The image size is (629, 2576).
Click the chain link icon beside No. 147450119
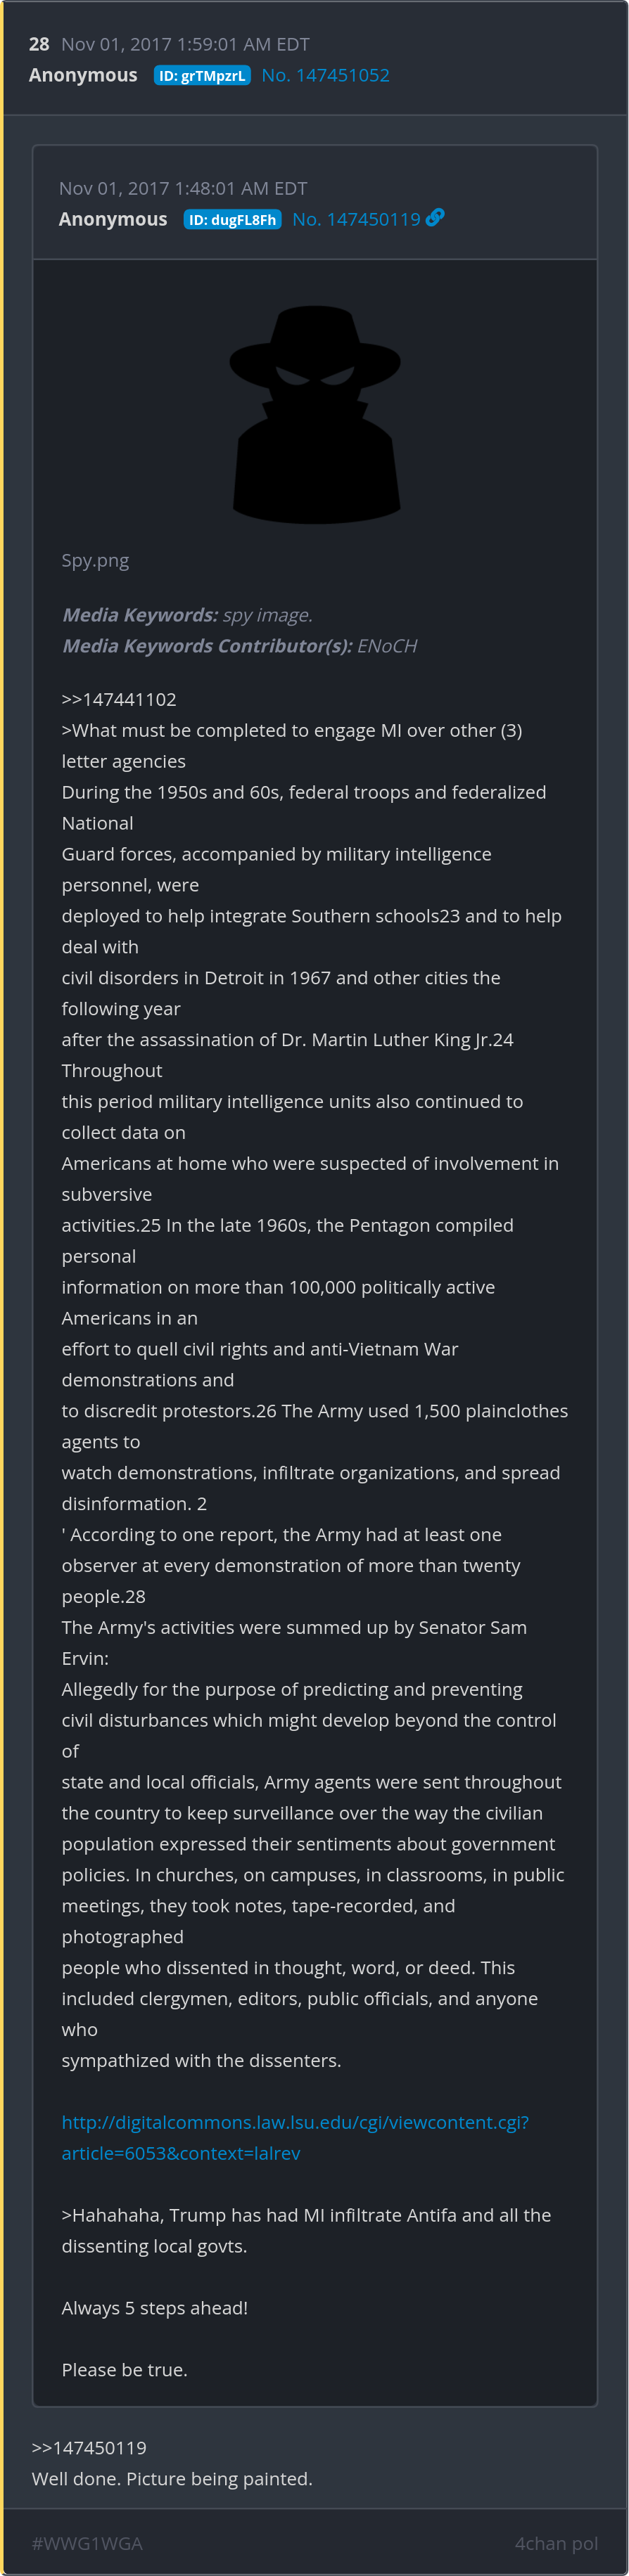pyautogui.click(x=435, y=218)
